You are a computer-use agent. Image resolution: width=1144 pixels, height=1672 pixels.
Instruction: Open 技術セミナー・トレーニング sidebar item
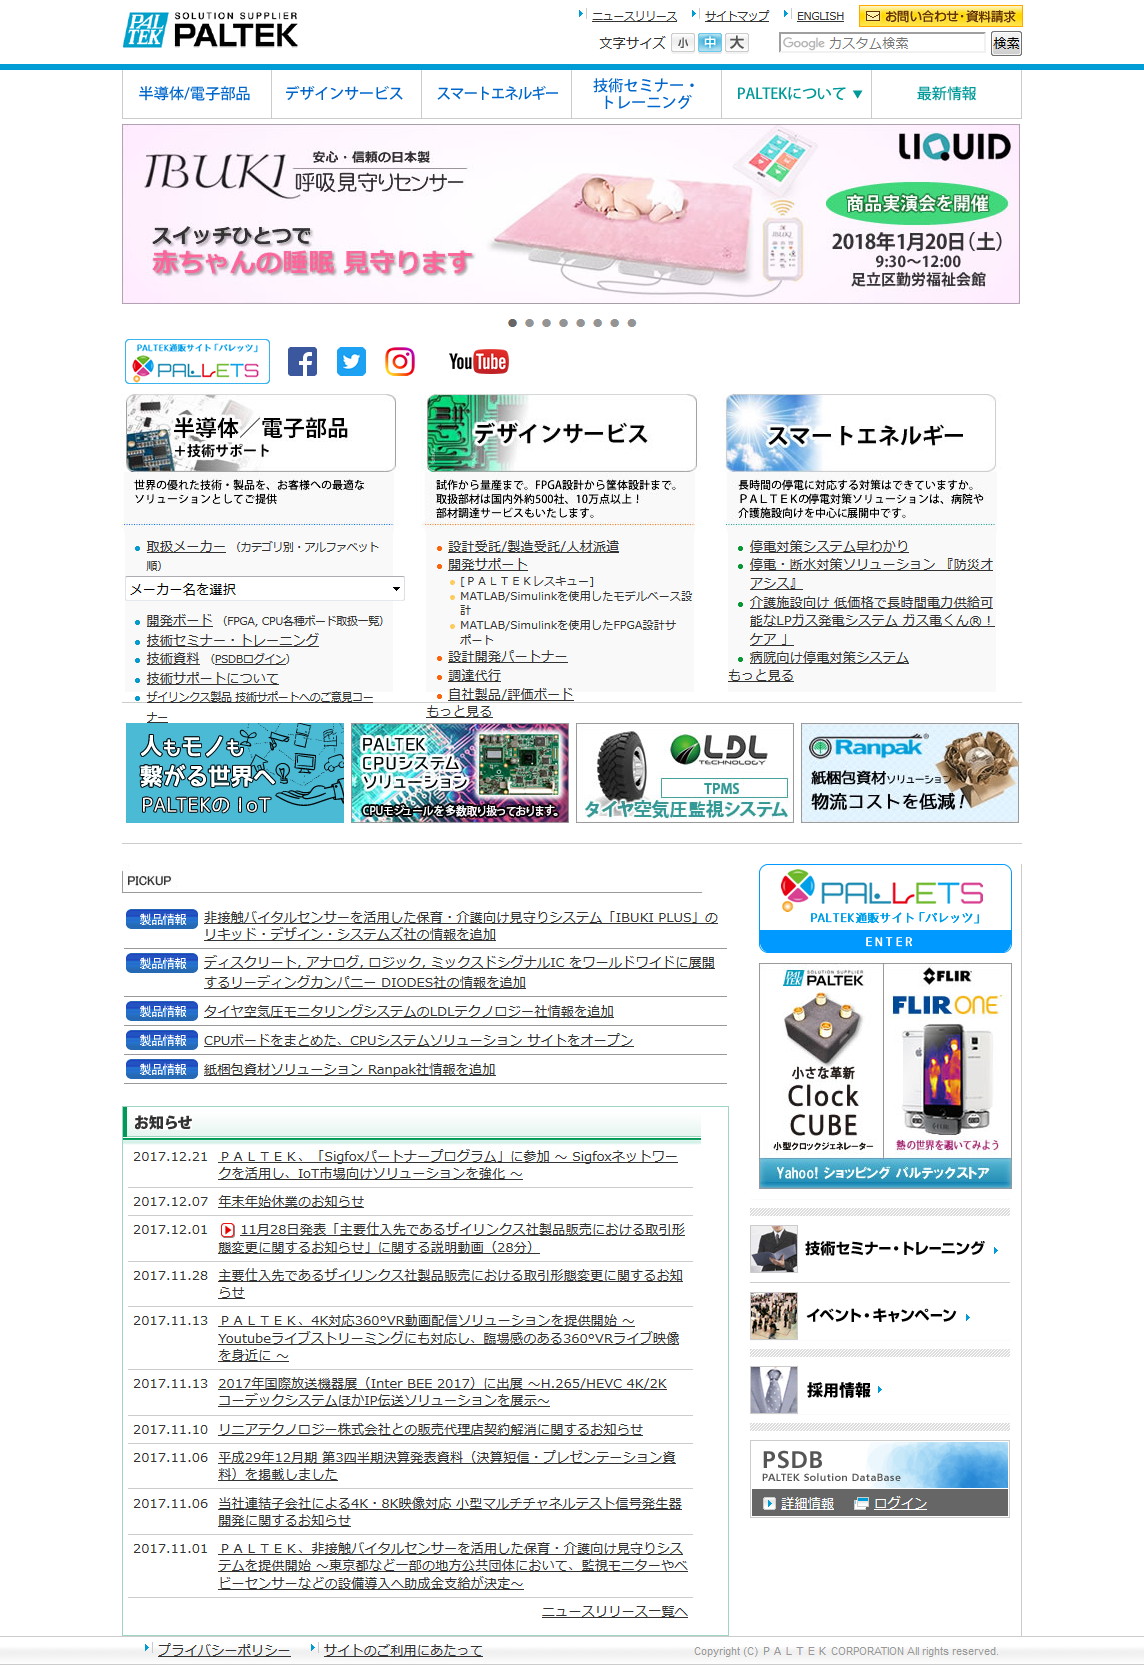point(880,1249)
